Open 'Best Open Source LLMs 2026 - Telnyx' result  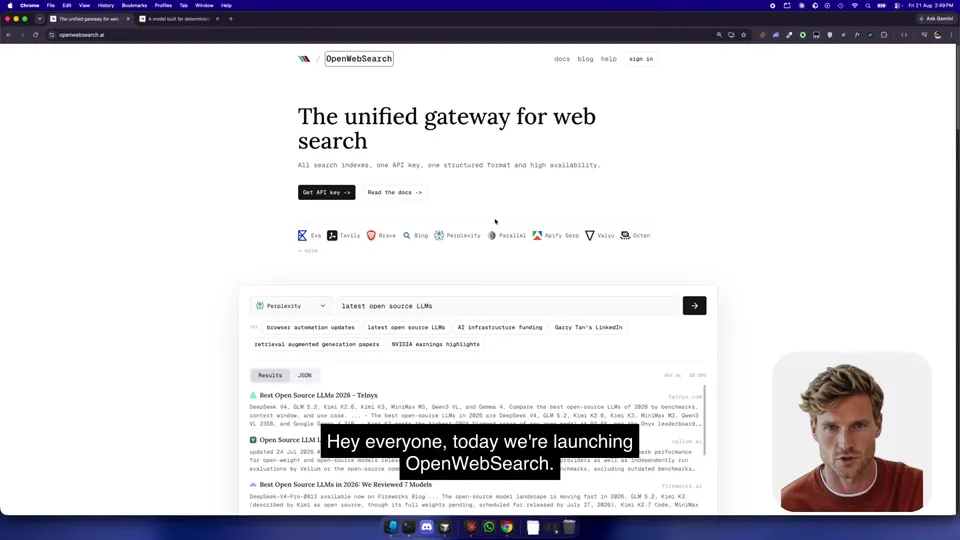click(318, 396)
